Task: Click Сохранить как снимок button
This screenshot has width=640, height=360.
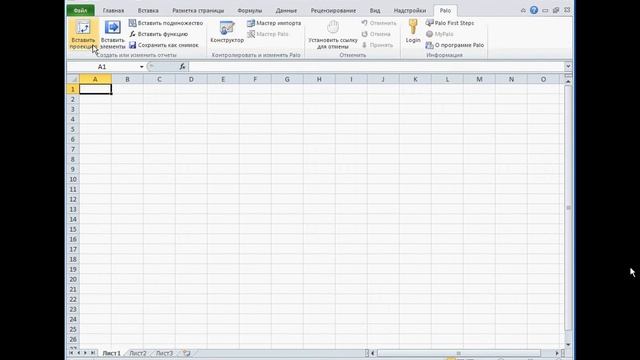Action: tap(164, 45)
